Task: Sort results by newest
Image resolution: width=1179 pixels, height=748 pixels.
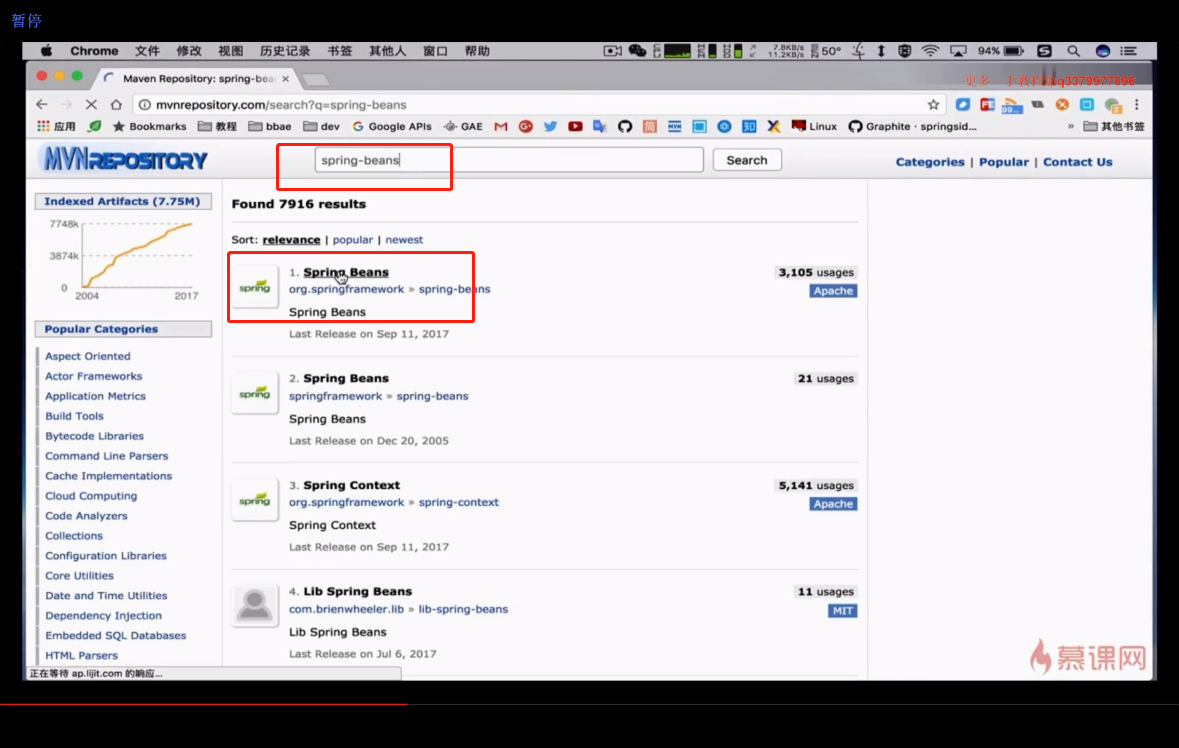Action: 404,239
